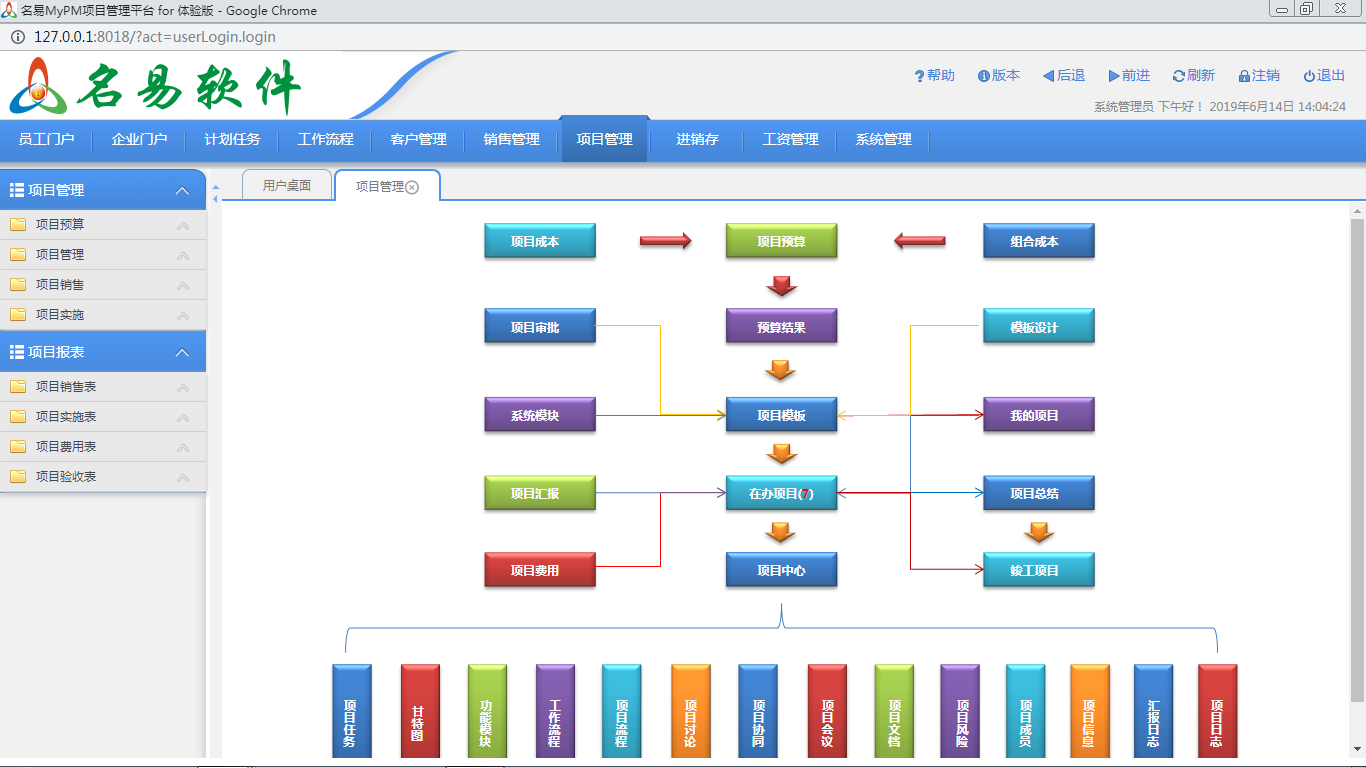Switch to the 用户桌面 tab
Image resolution: width=1366 pixels, height=768 pixels.
tap(287, 185)
